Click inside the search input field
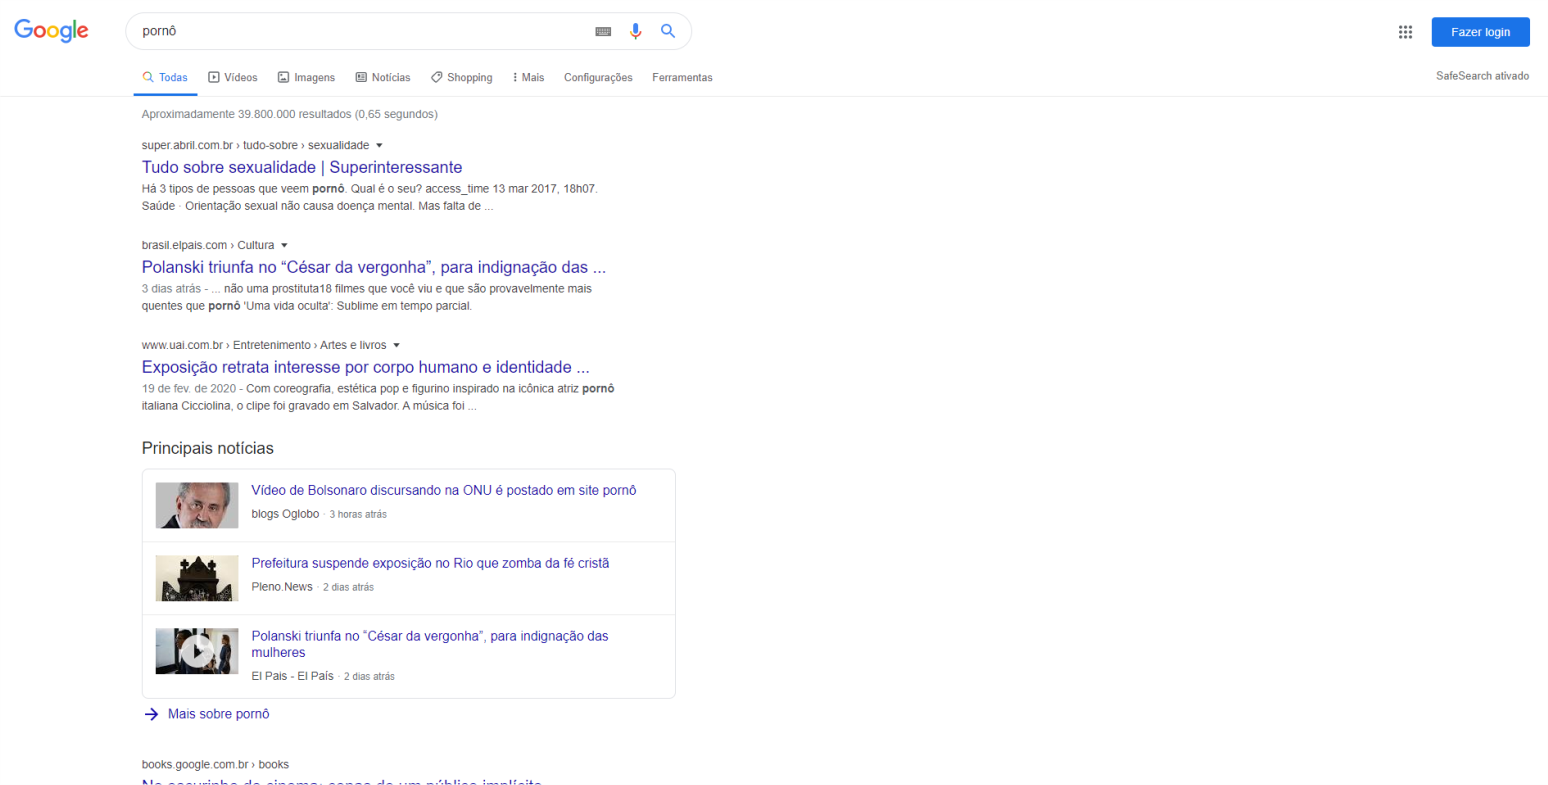Viewport: 1548px width, 785px height. point(363,31)
